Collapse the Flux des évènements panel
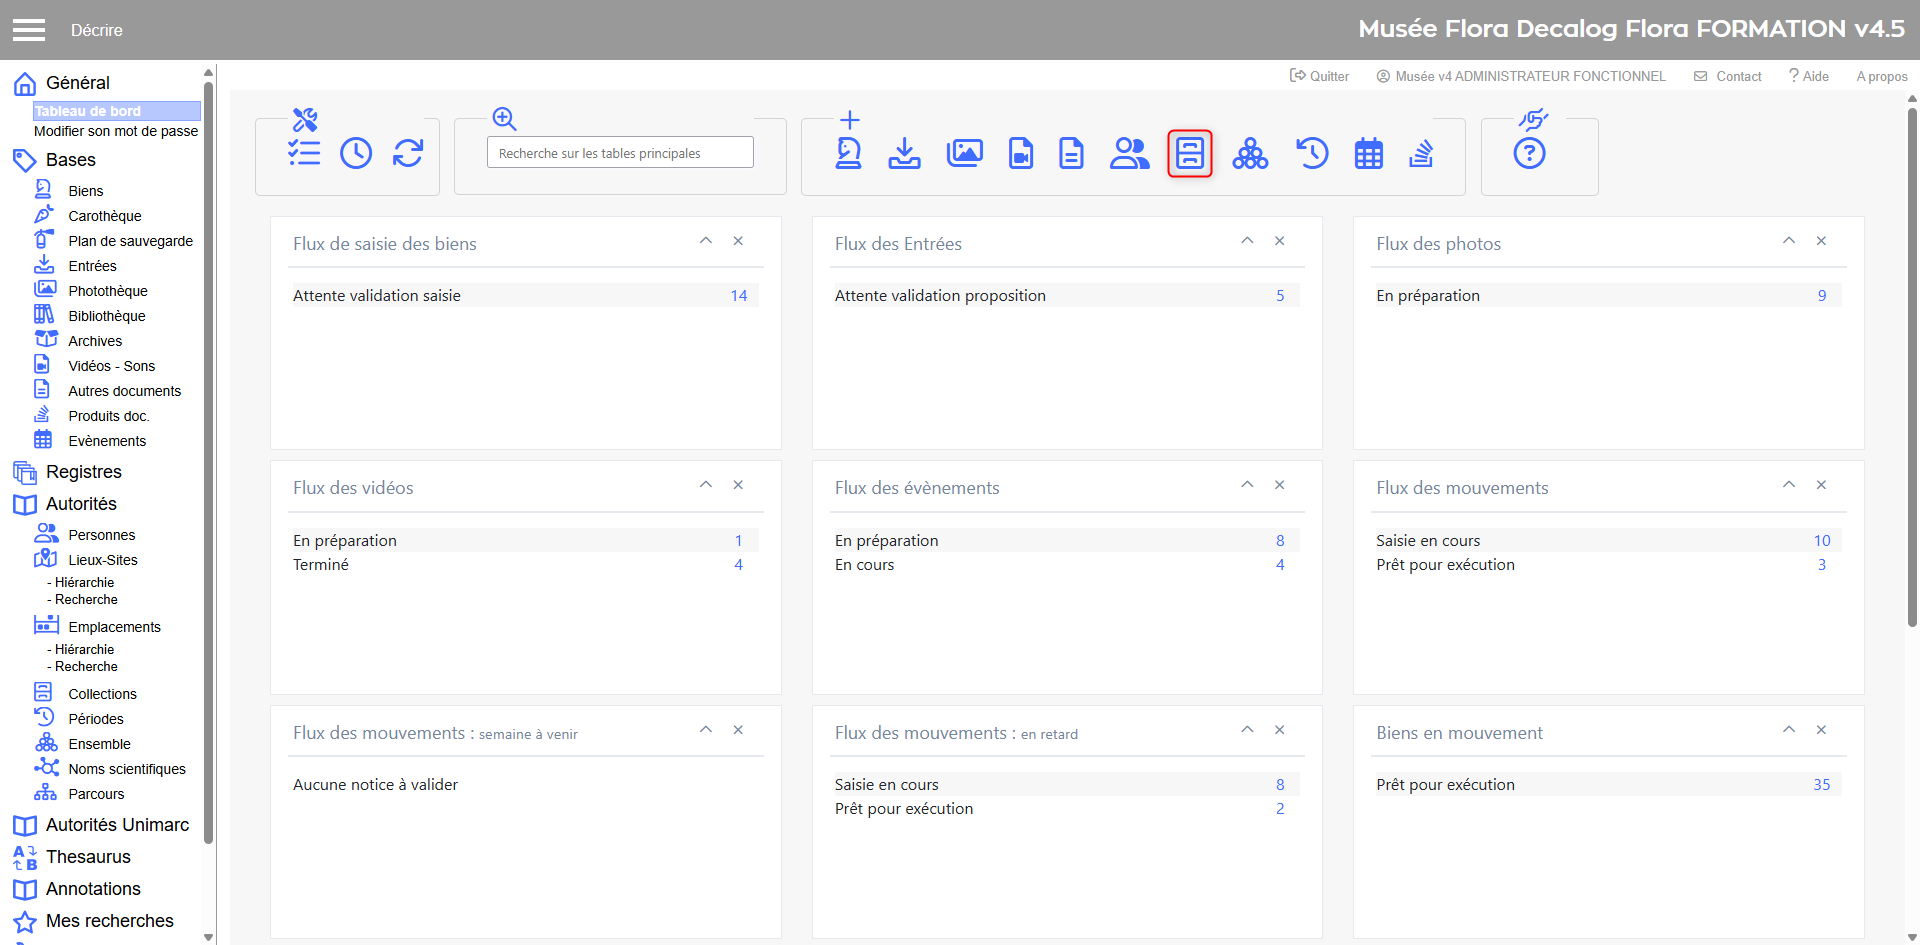Viewport: 1920px width, 945px height. [1247, 485]
